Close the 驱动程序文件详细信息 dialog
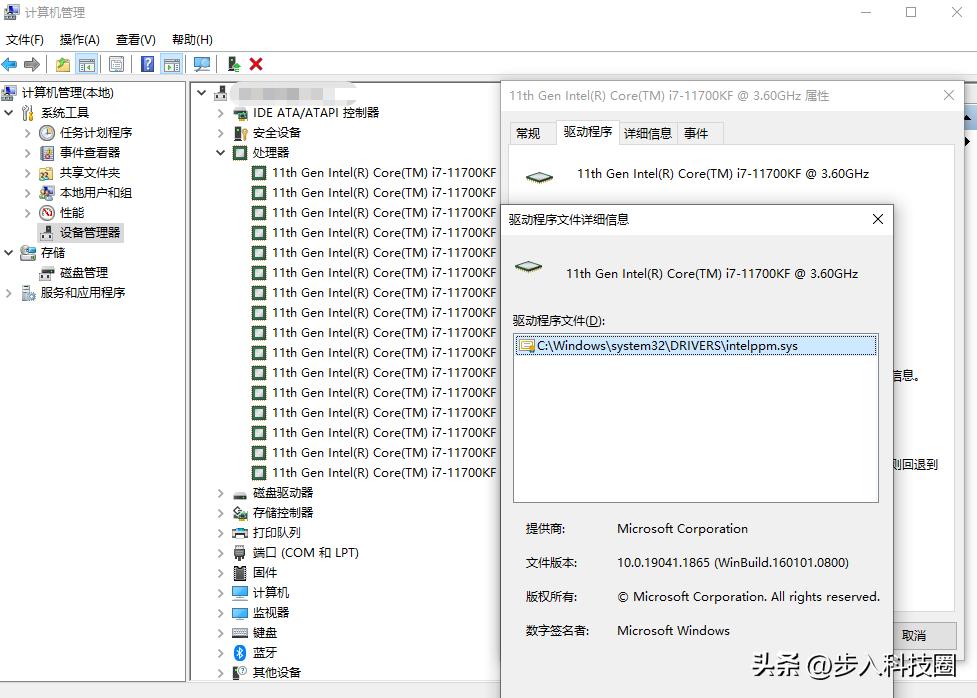This screenshot has height=698, width=977. tap(877, 219)
